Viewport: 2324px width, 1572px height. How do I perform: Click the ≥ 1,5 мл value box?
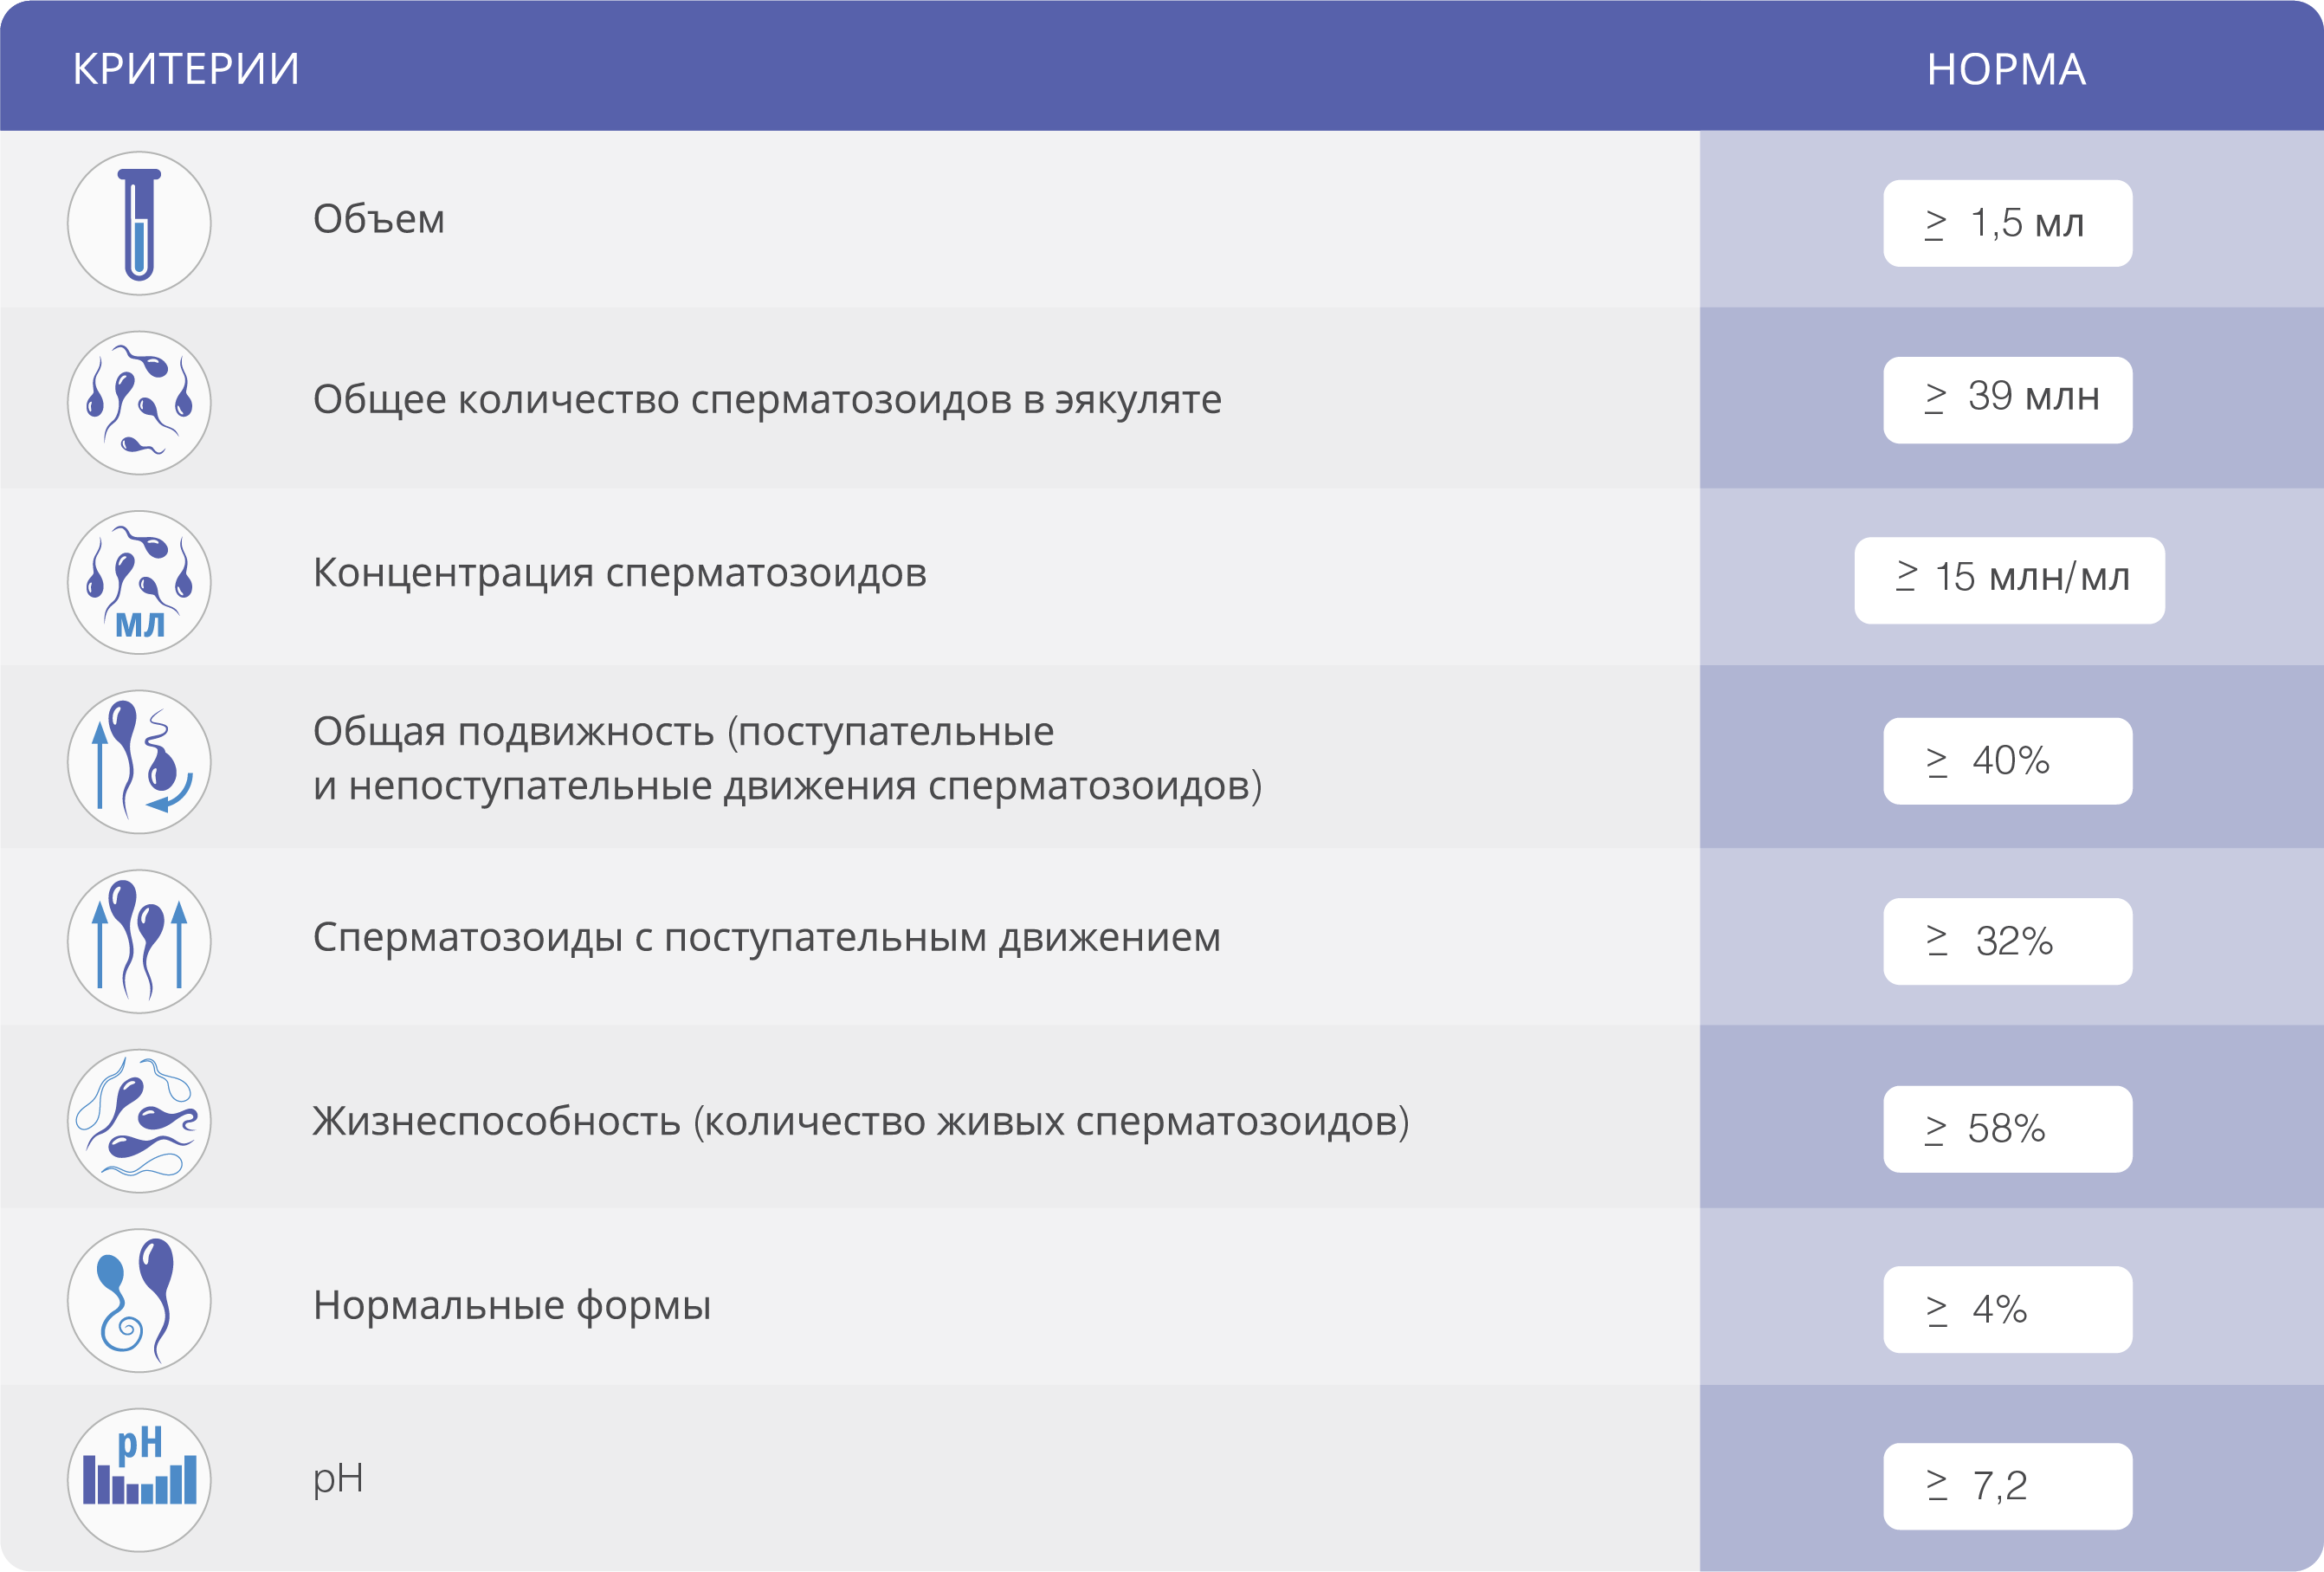pyautogui.click(x=2007, y=223)
